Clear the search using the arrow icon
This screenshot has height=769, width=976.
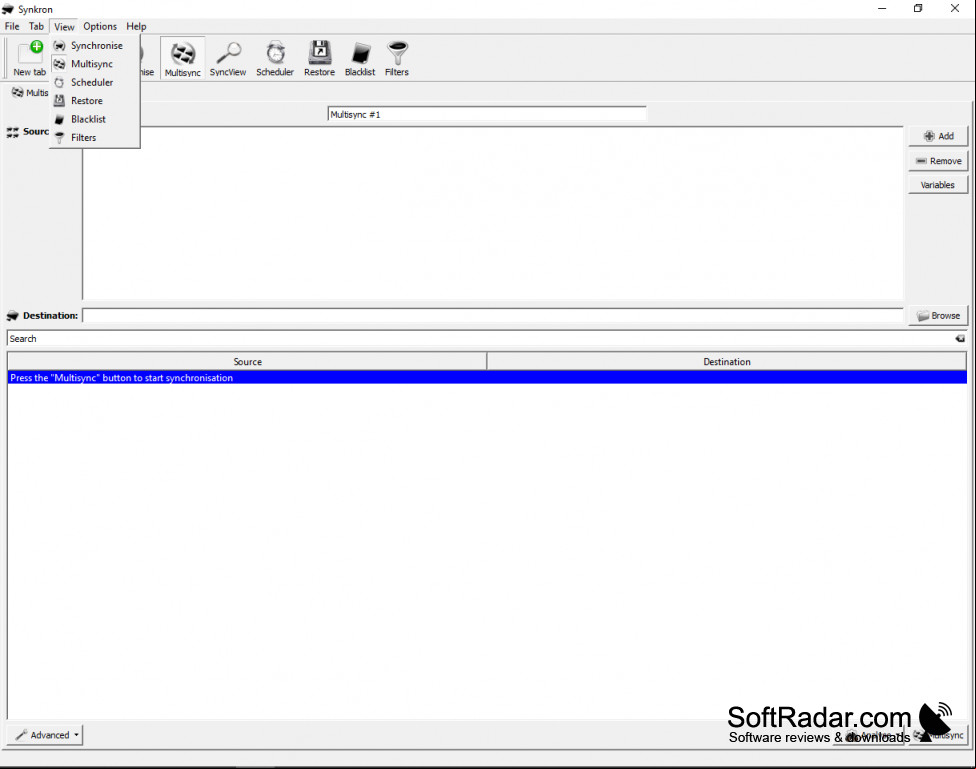(x=960, y=339)
